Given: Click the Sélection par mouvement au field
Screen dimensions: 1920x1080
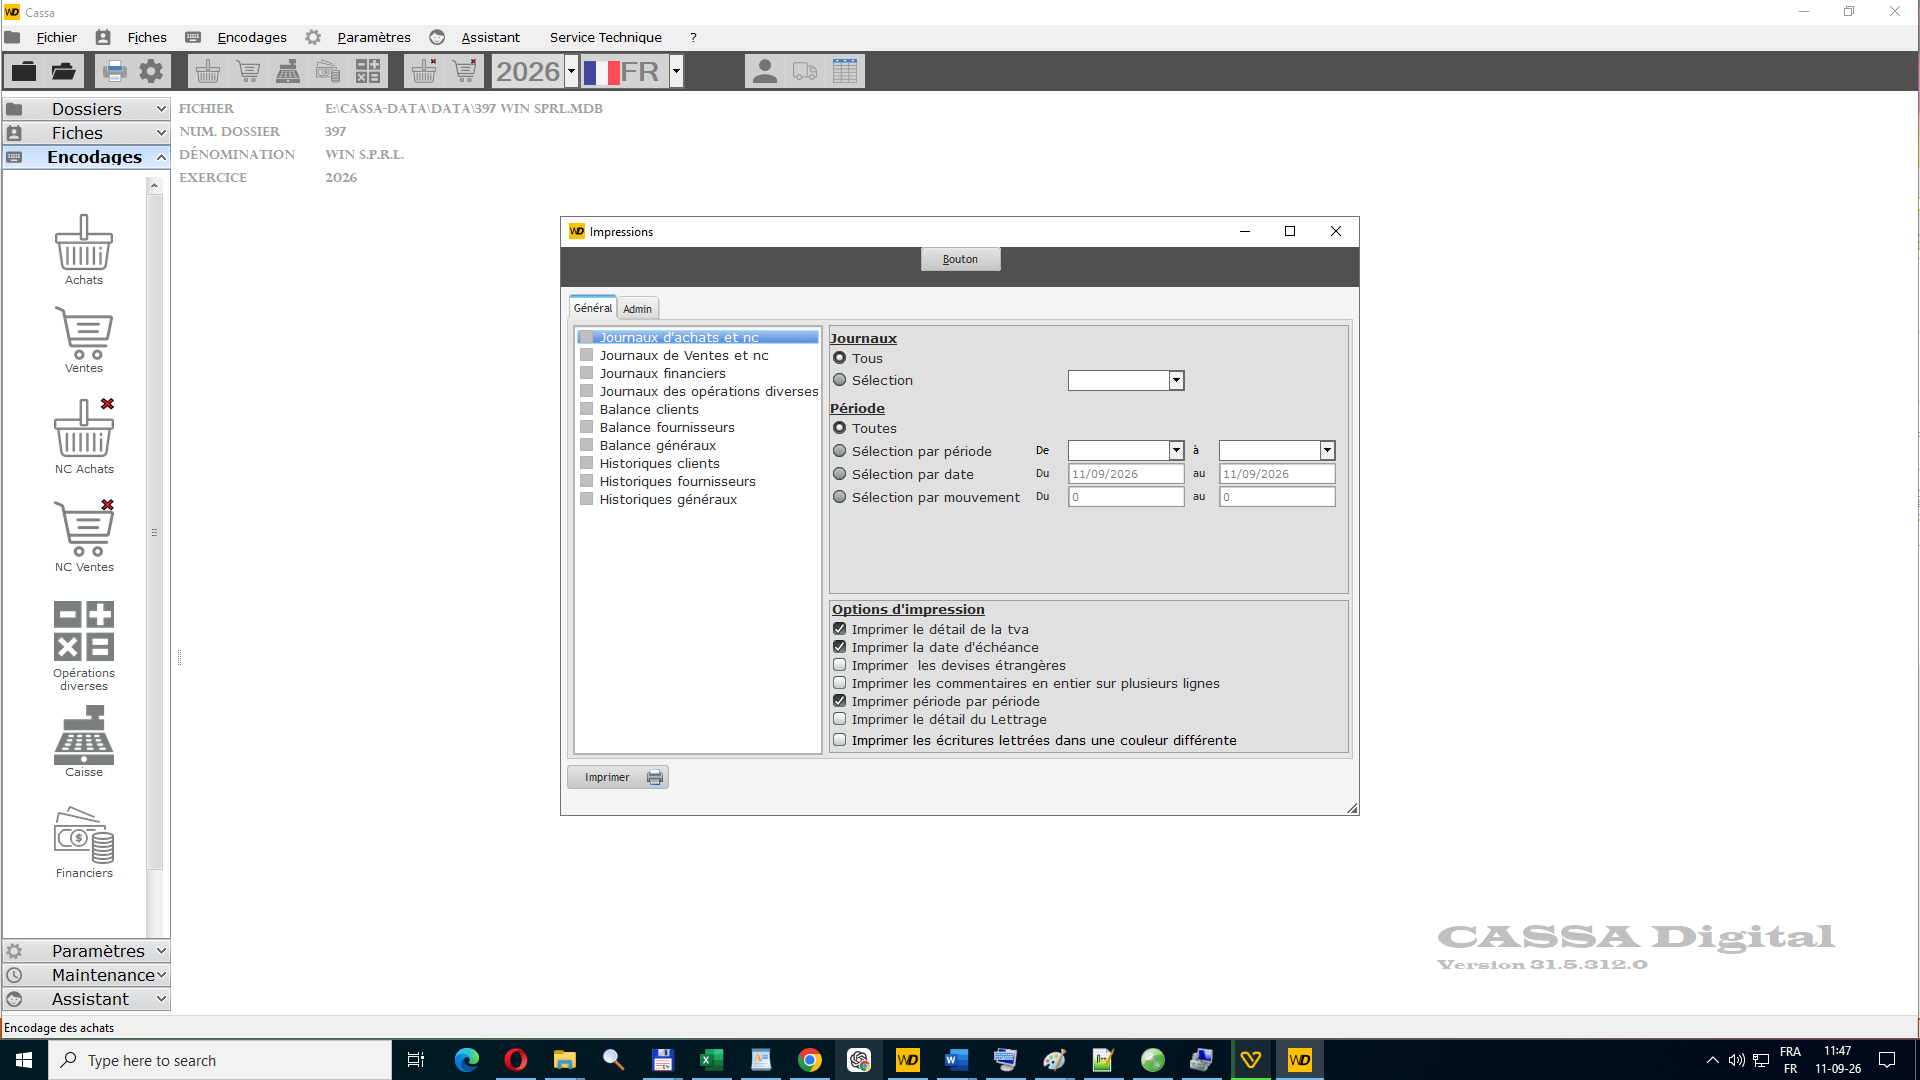Looking at the screenshot, I should (1277, 497).
